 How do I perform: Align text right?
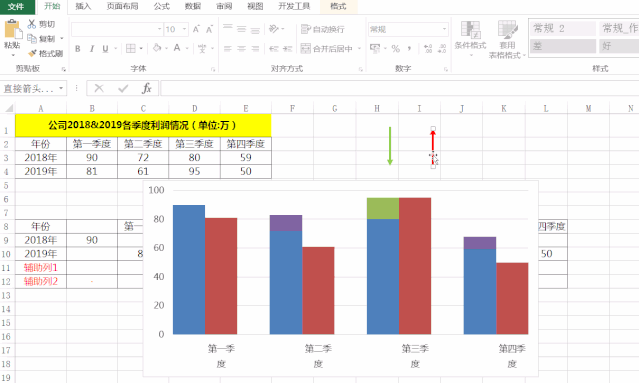coord(255,49)
